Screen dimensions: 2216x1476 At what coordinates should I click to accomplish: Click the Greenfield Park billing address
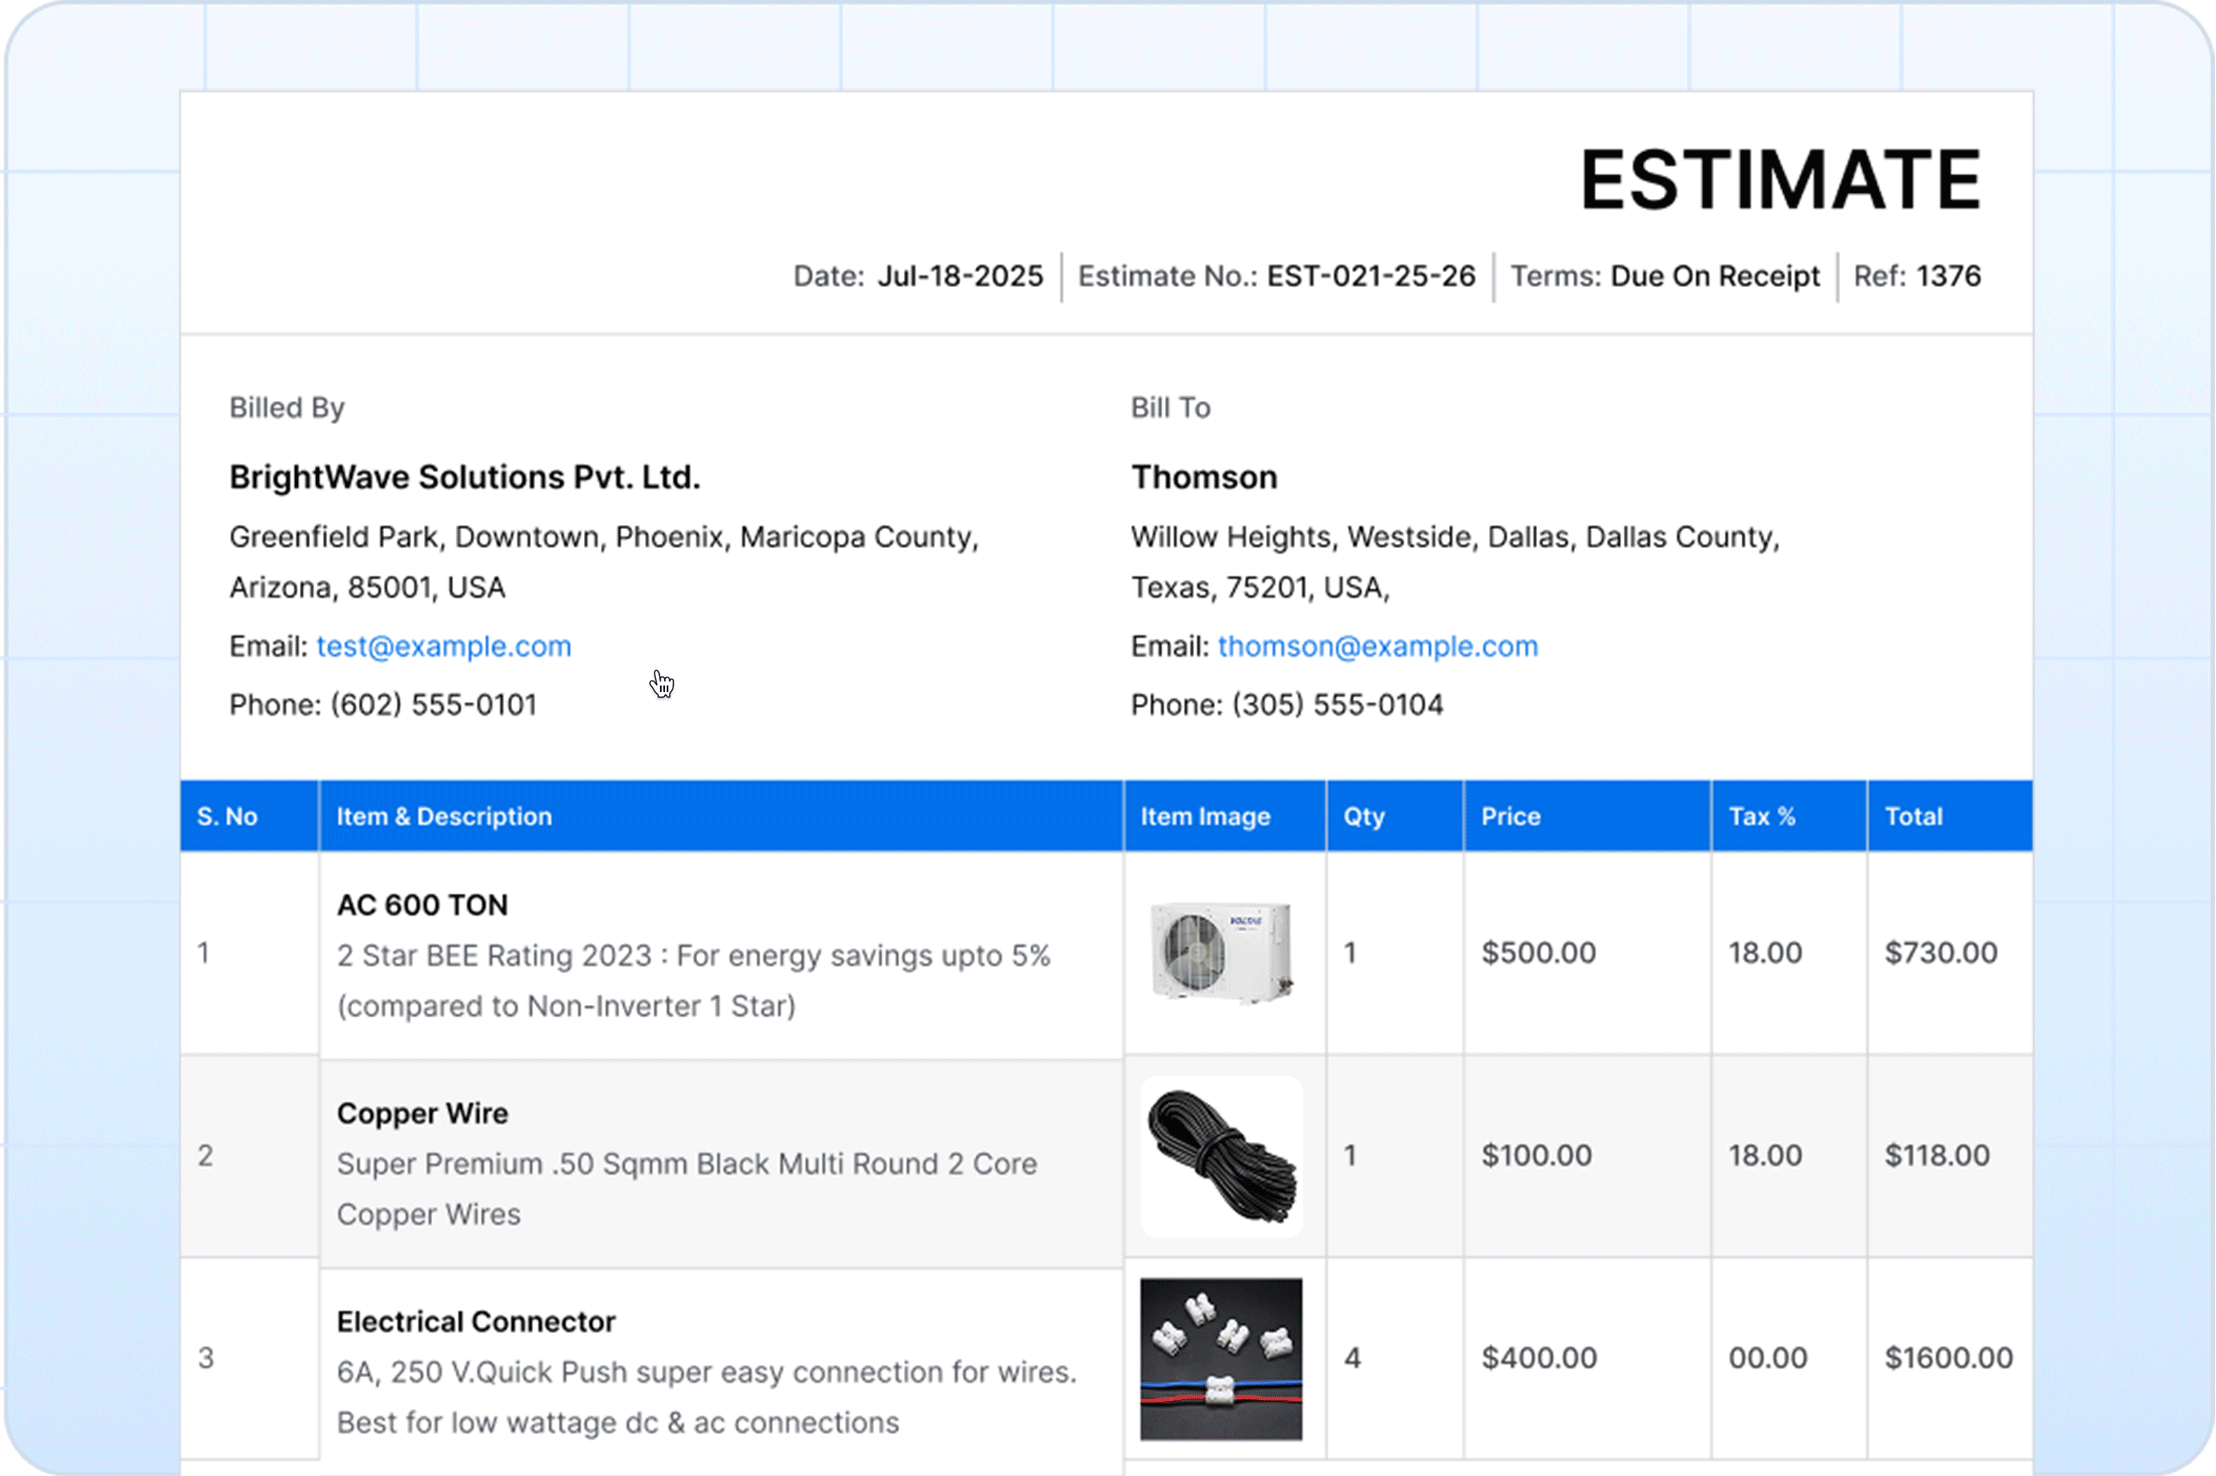pos(604,562)
